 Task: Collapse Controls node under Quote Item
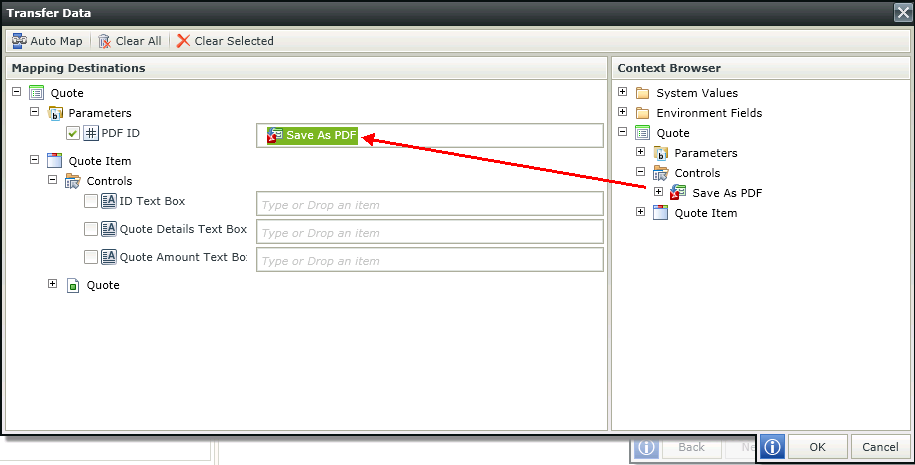[53, 180]
